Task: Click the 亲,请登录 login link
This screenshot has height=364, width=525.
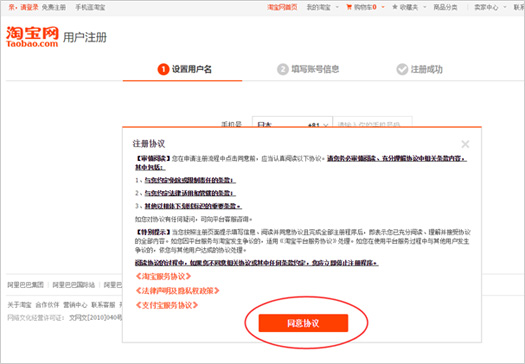Action: pos(23,7)
